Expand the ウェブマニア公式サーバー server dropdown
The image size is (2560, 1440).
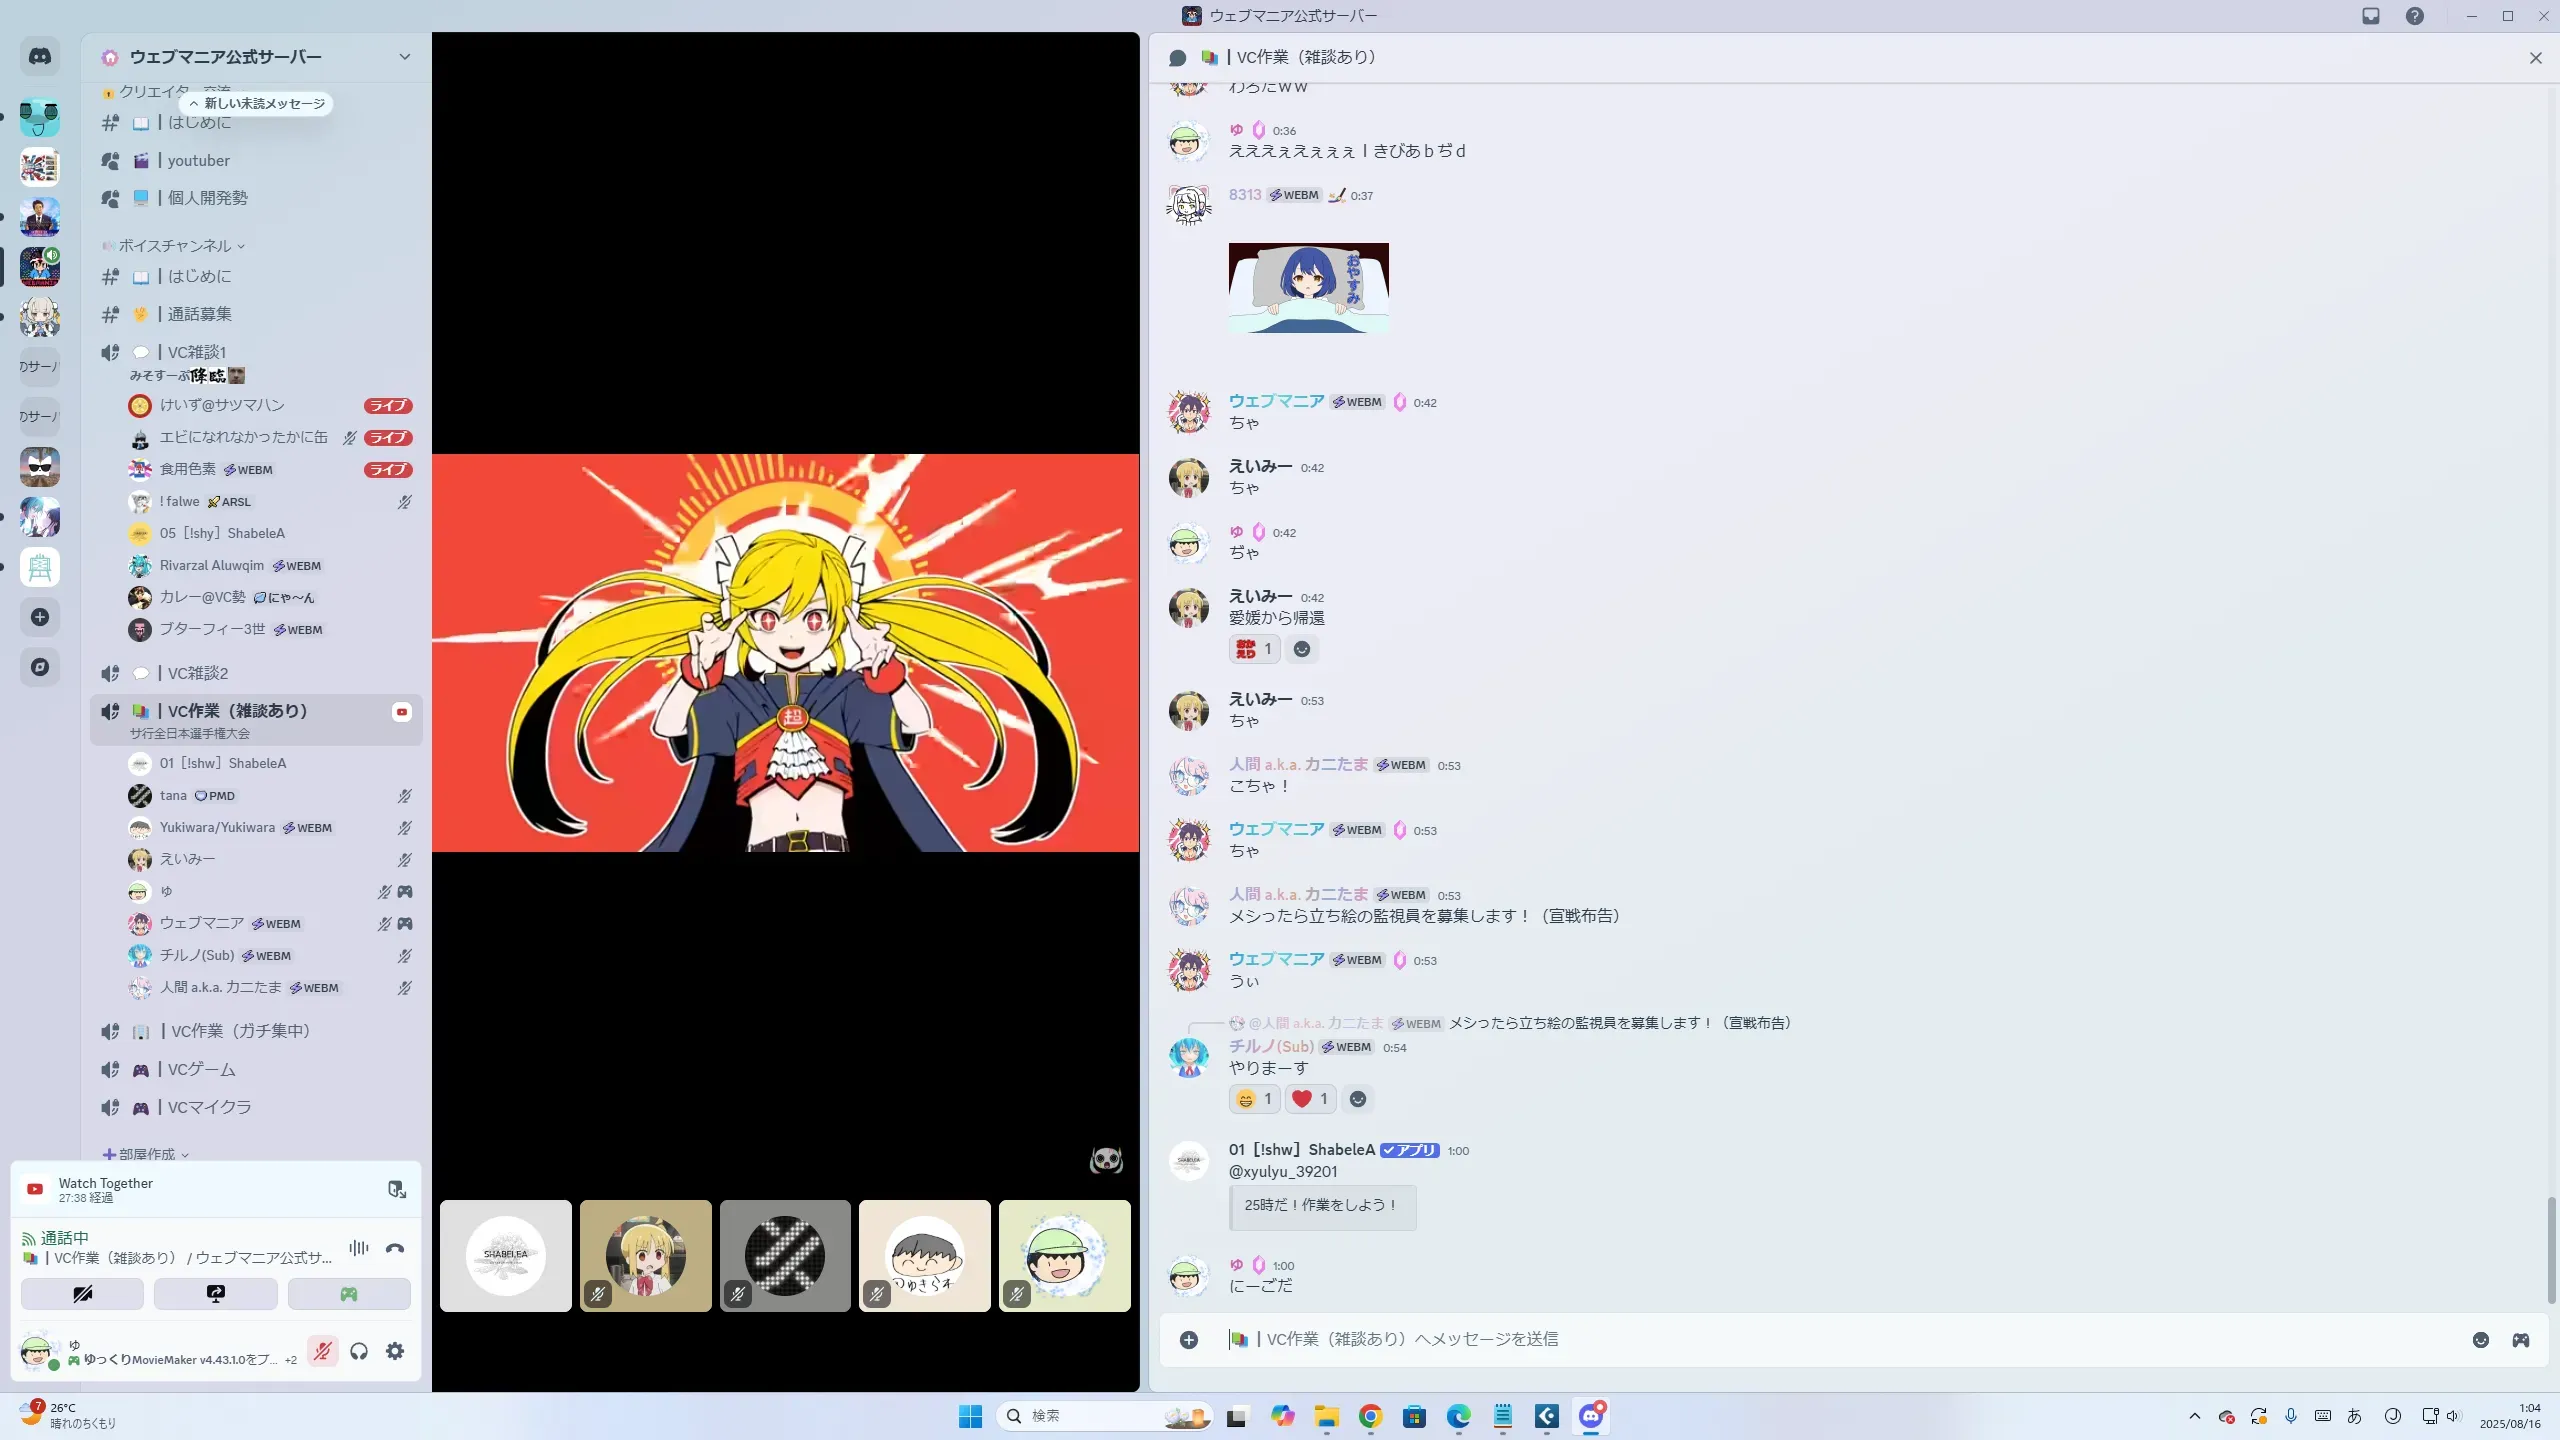click(404, 57)
